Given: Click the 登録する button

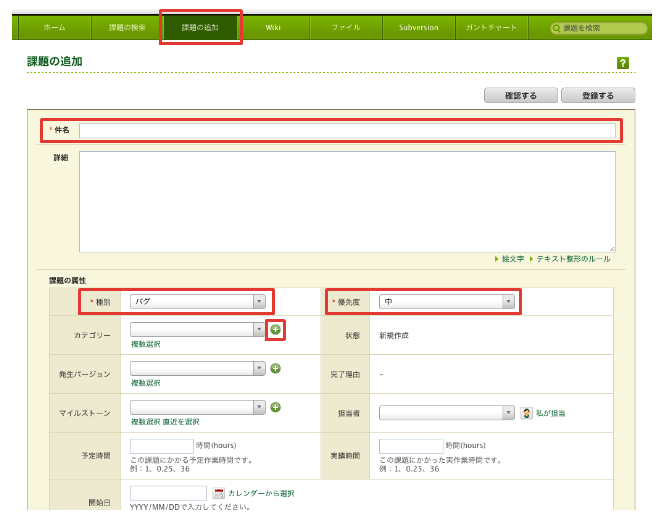Looking at the screenshot, I should tap(598, 95).
